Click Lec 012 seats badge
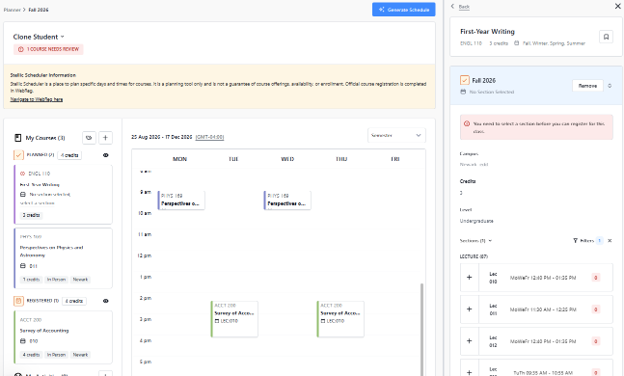Image resolution: width=624 pixels, height=376 pixels. pos(596,341)
